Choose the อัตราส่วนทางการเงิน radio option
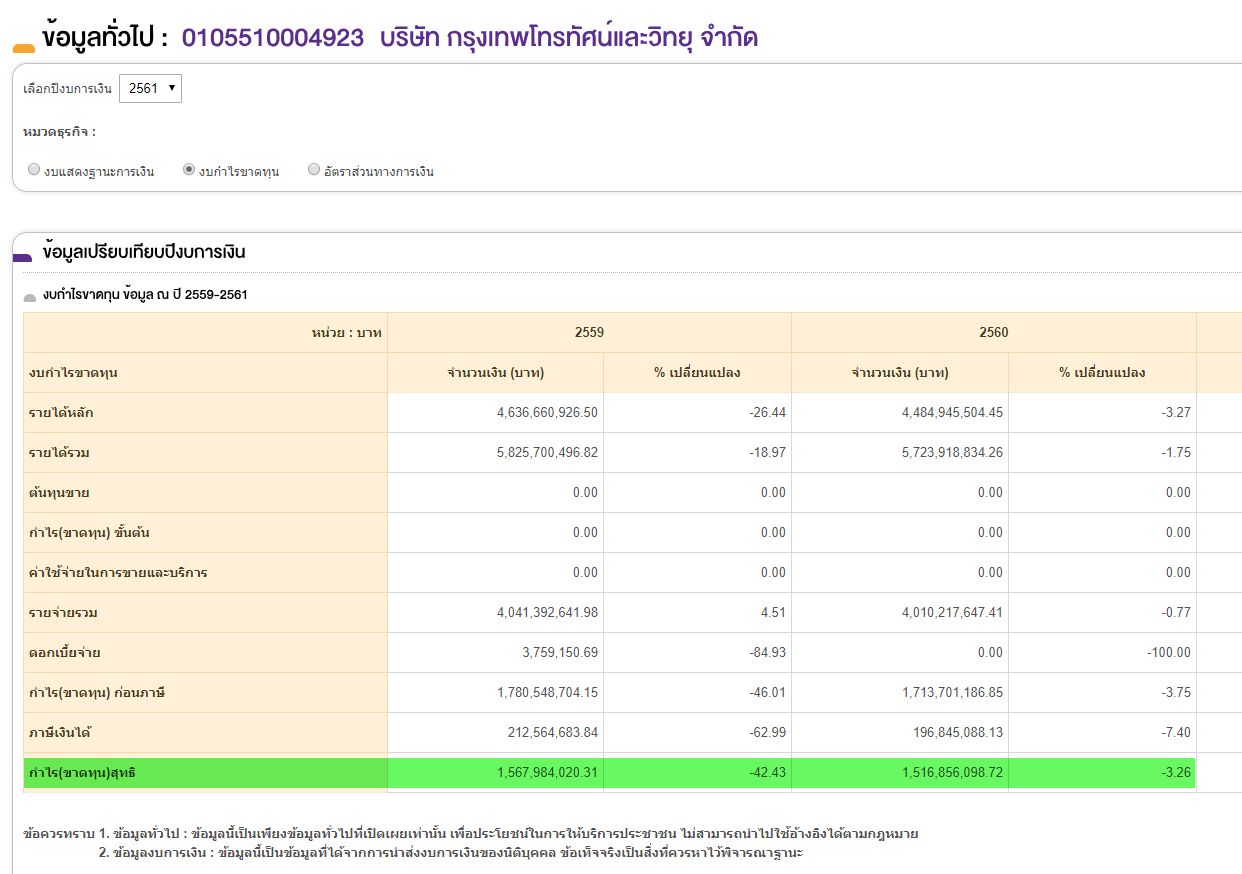The image size is (1242, 874). (x=314, y=170)
